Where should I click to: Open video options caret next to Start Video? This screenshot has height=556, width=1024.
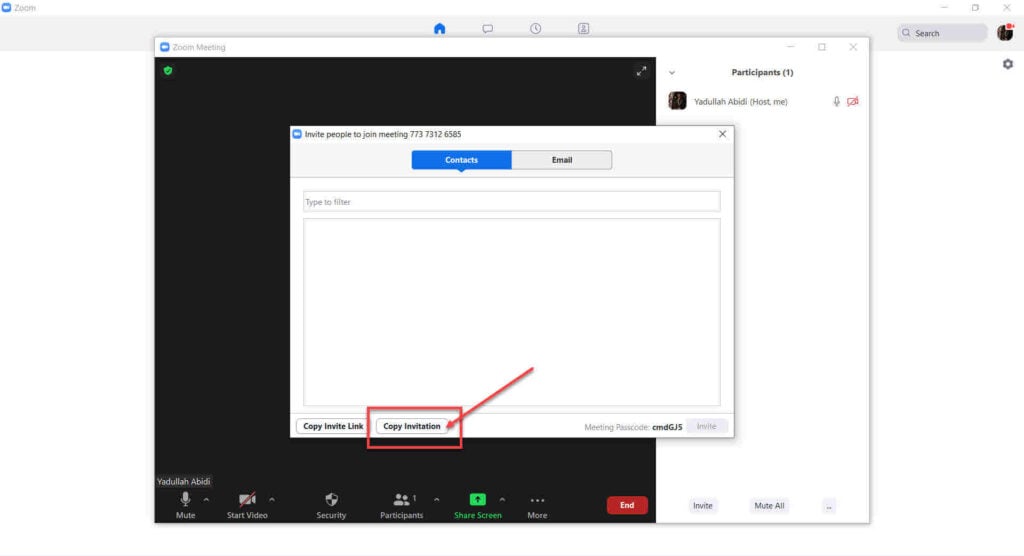coord(272,500)
